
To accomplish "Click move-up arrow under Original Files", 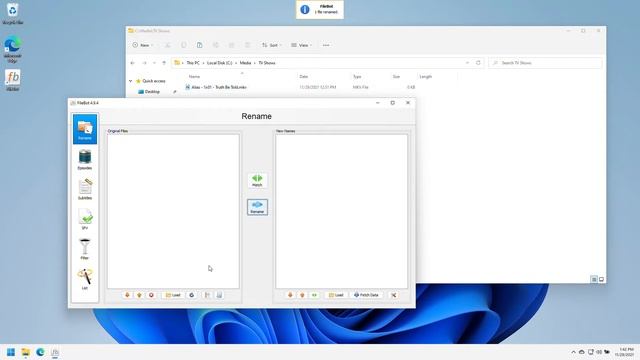I will click(x=139, y=295).
